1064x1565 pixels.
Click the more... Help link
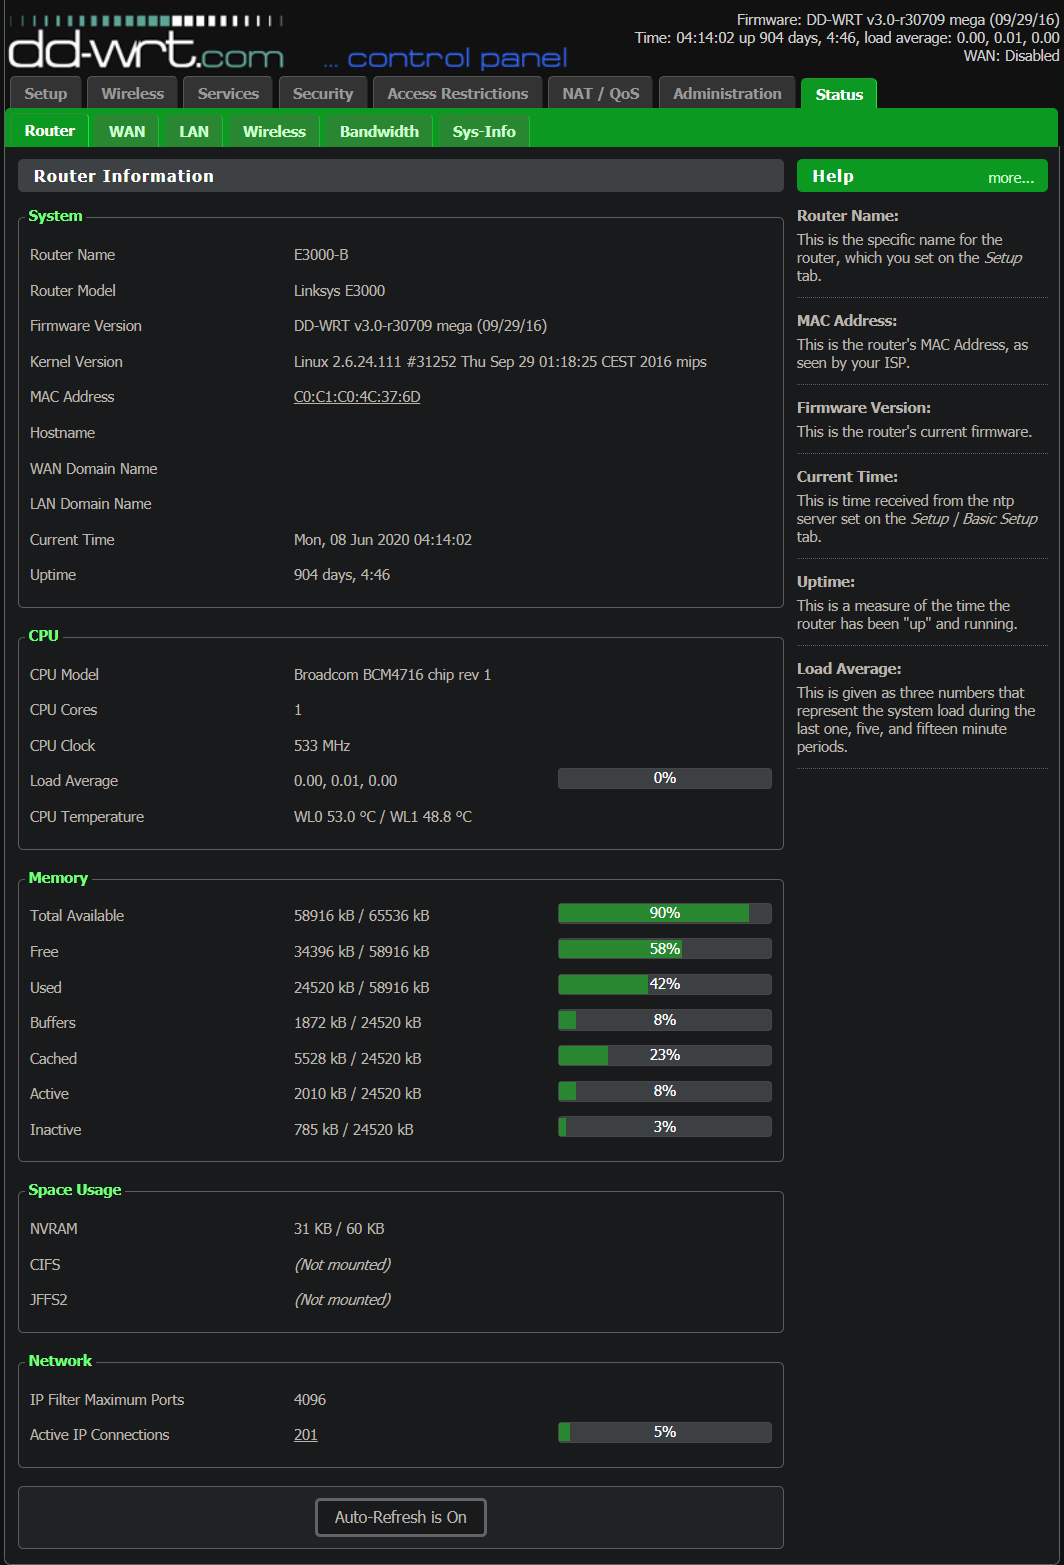(1010, 176)
